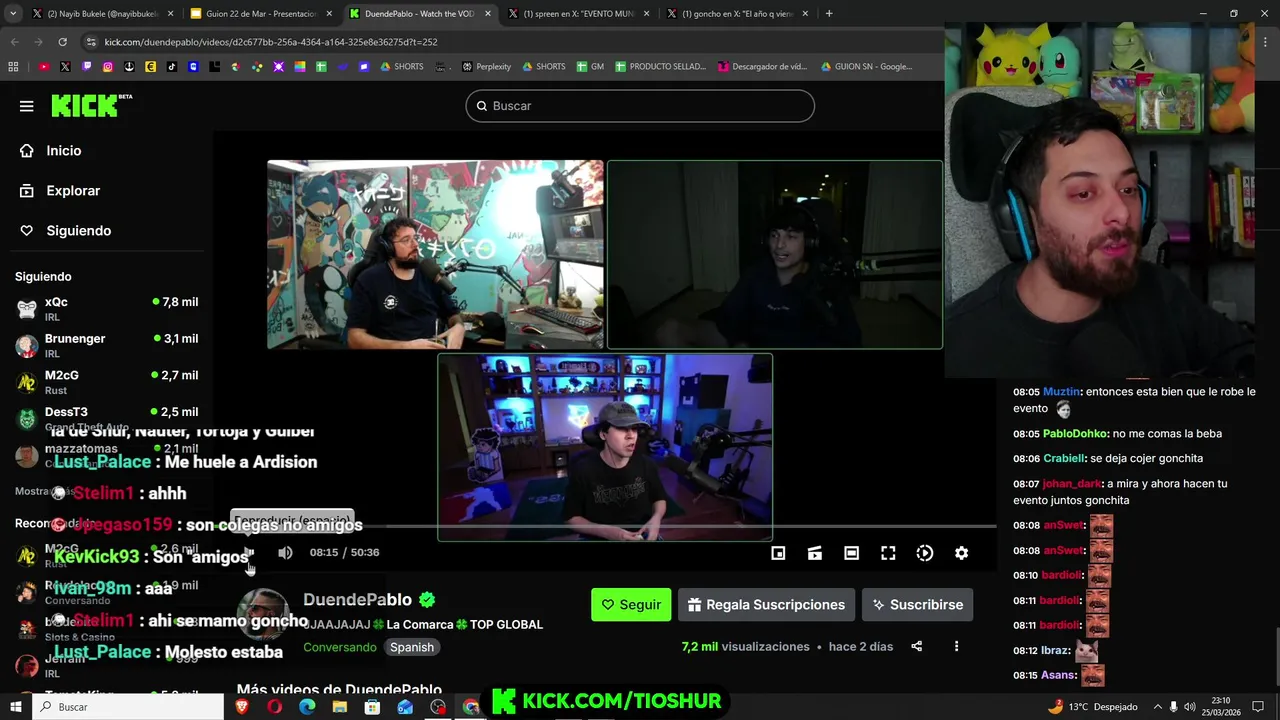Open the notification center icon
Viewport: 1280px width, 720px height.
click(x=1259, y=707)
